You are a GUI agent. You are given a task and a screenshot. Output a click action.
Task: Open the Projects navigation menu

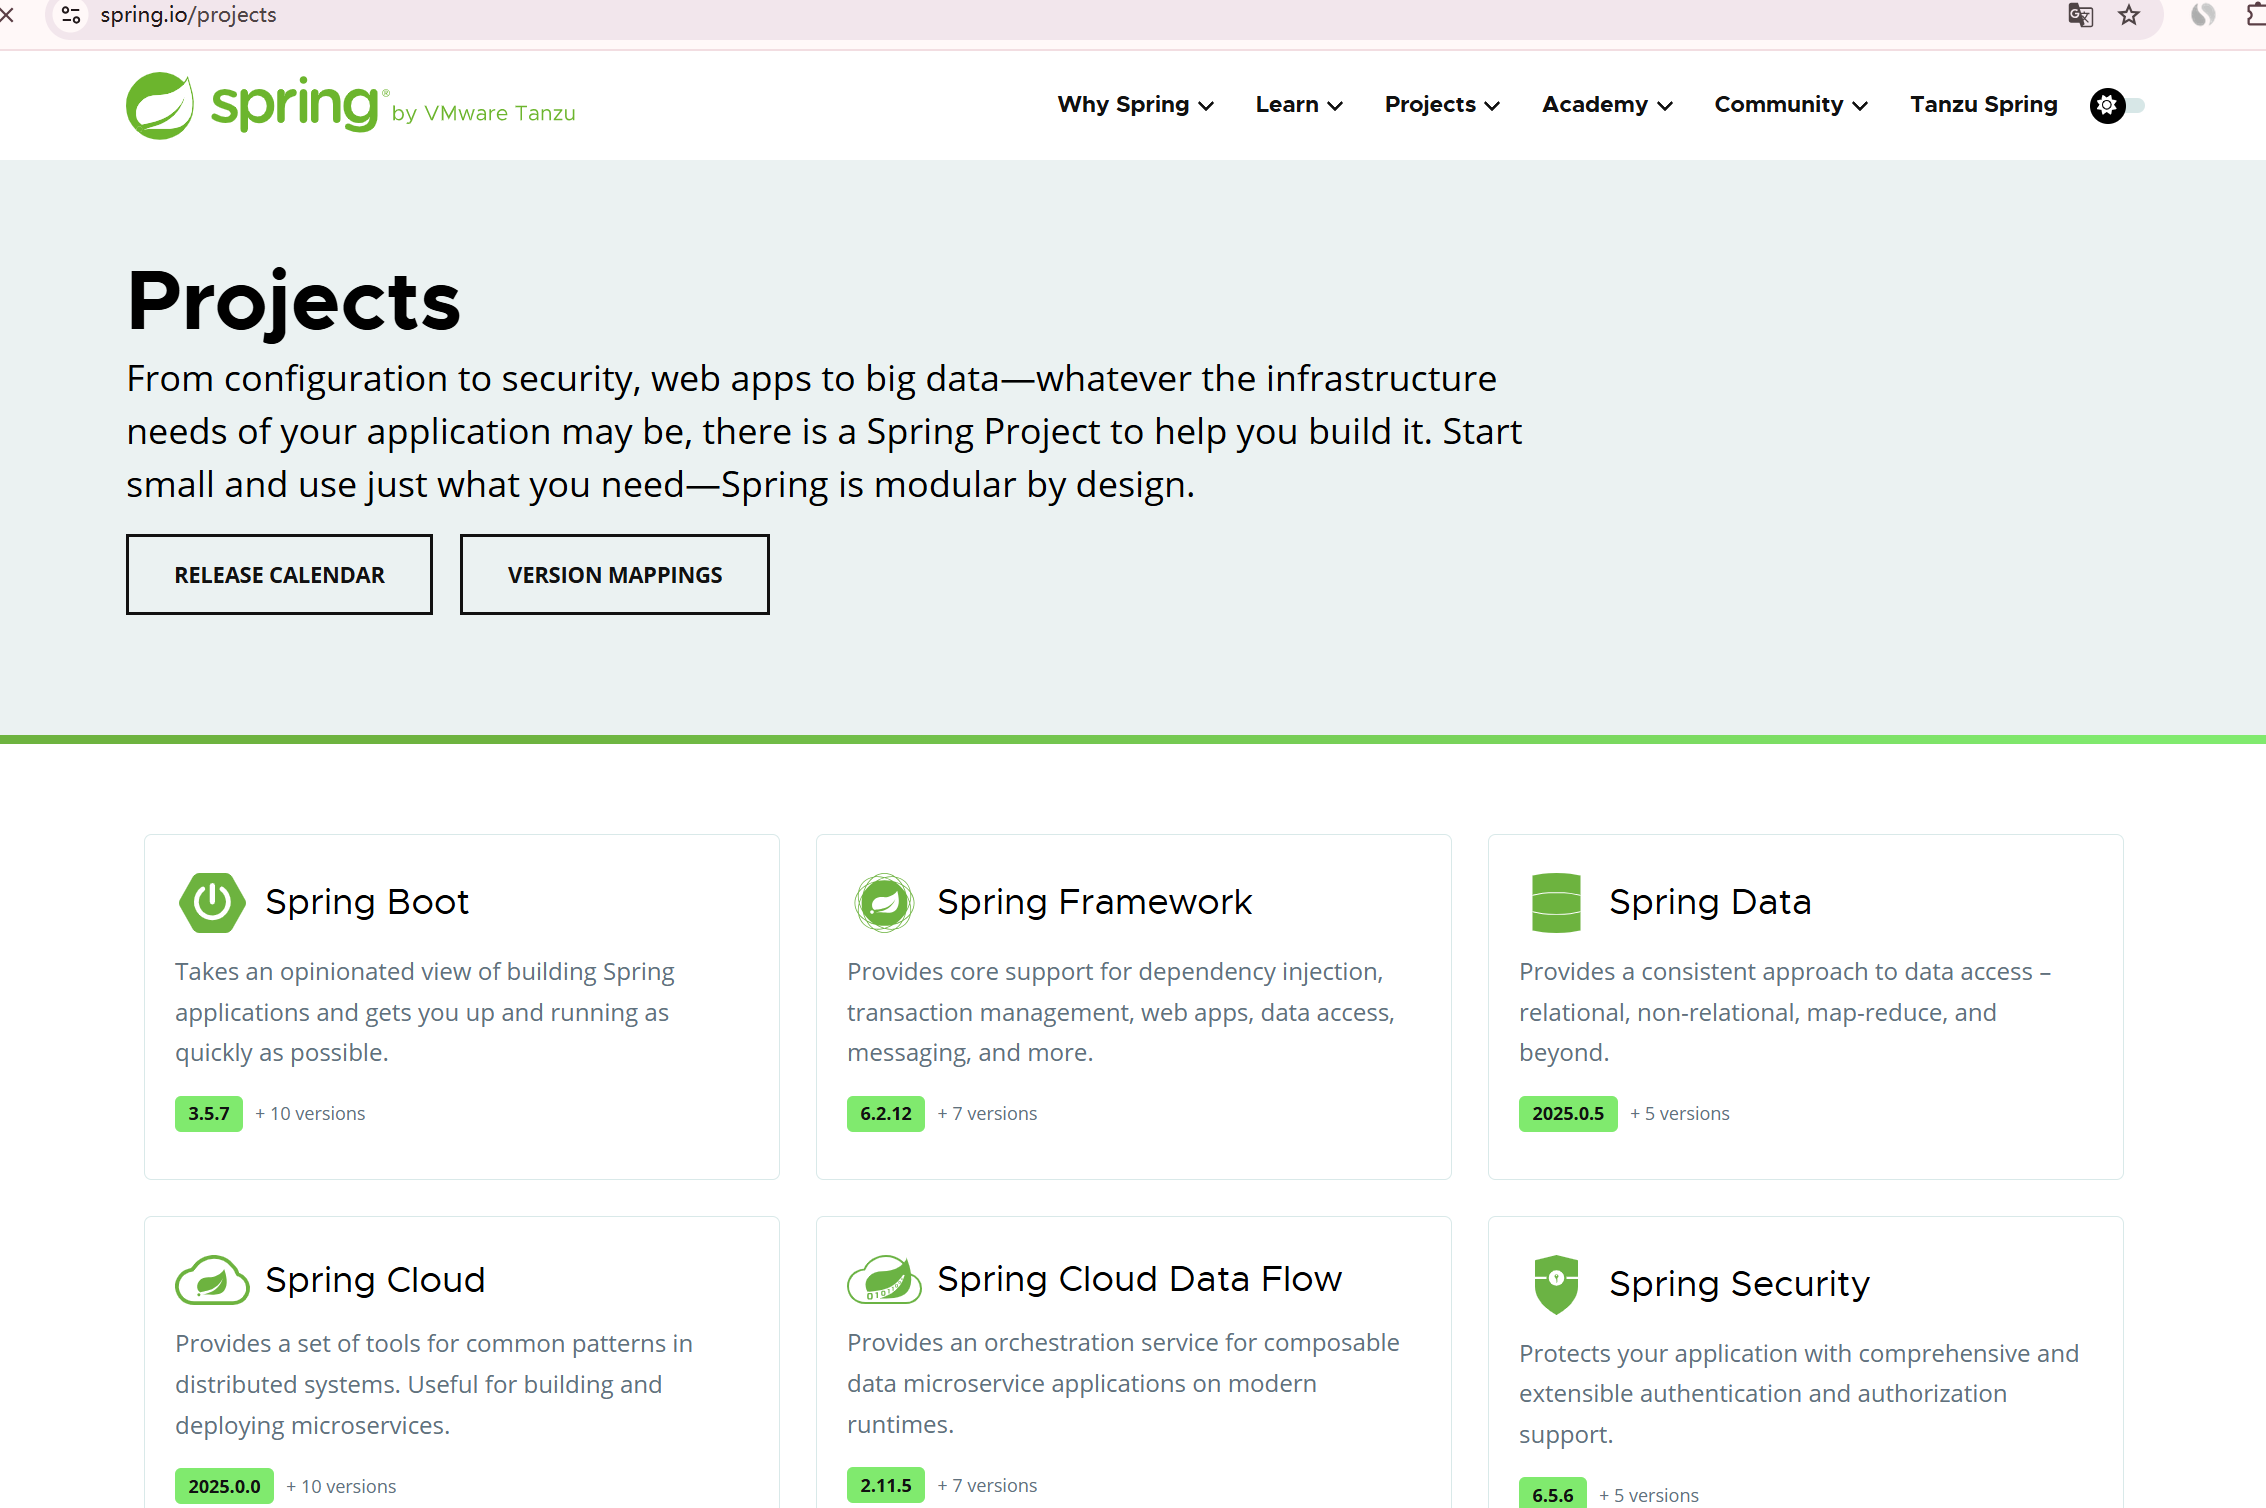pos(1441,105)
